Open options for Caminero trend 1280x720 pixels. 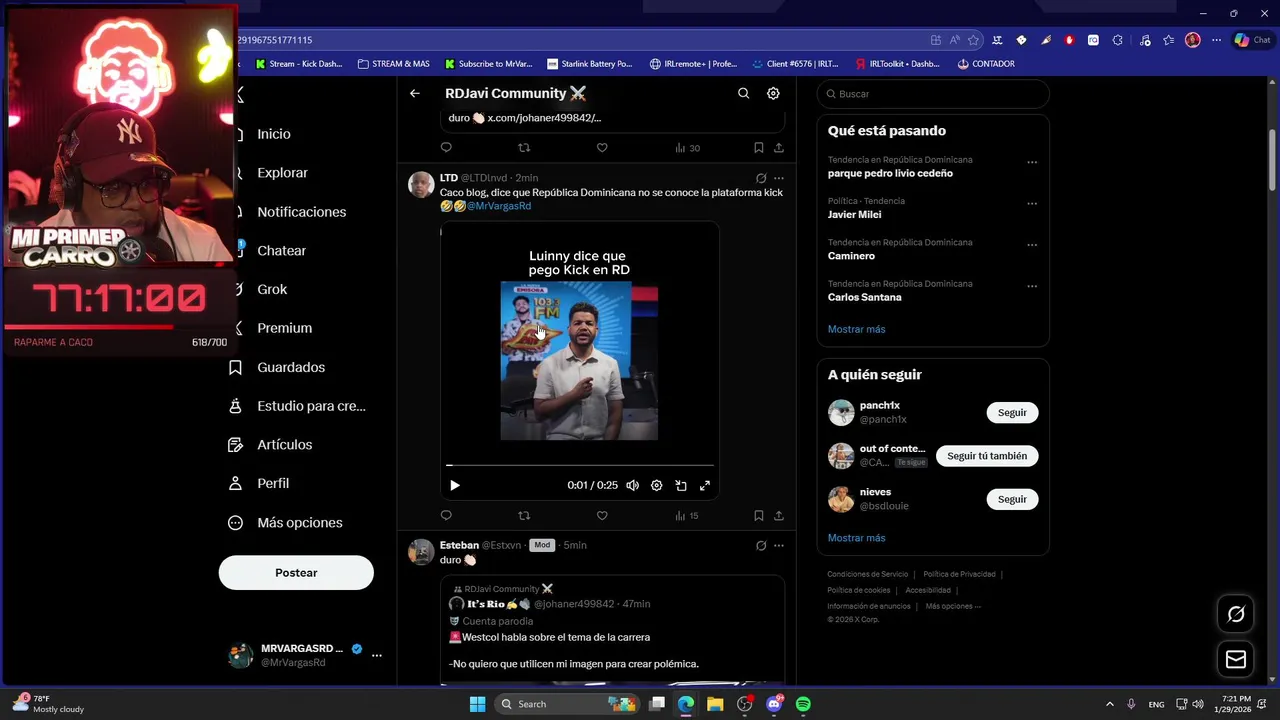tap(1032, 244)
